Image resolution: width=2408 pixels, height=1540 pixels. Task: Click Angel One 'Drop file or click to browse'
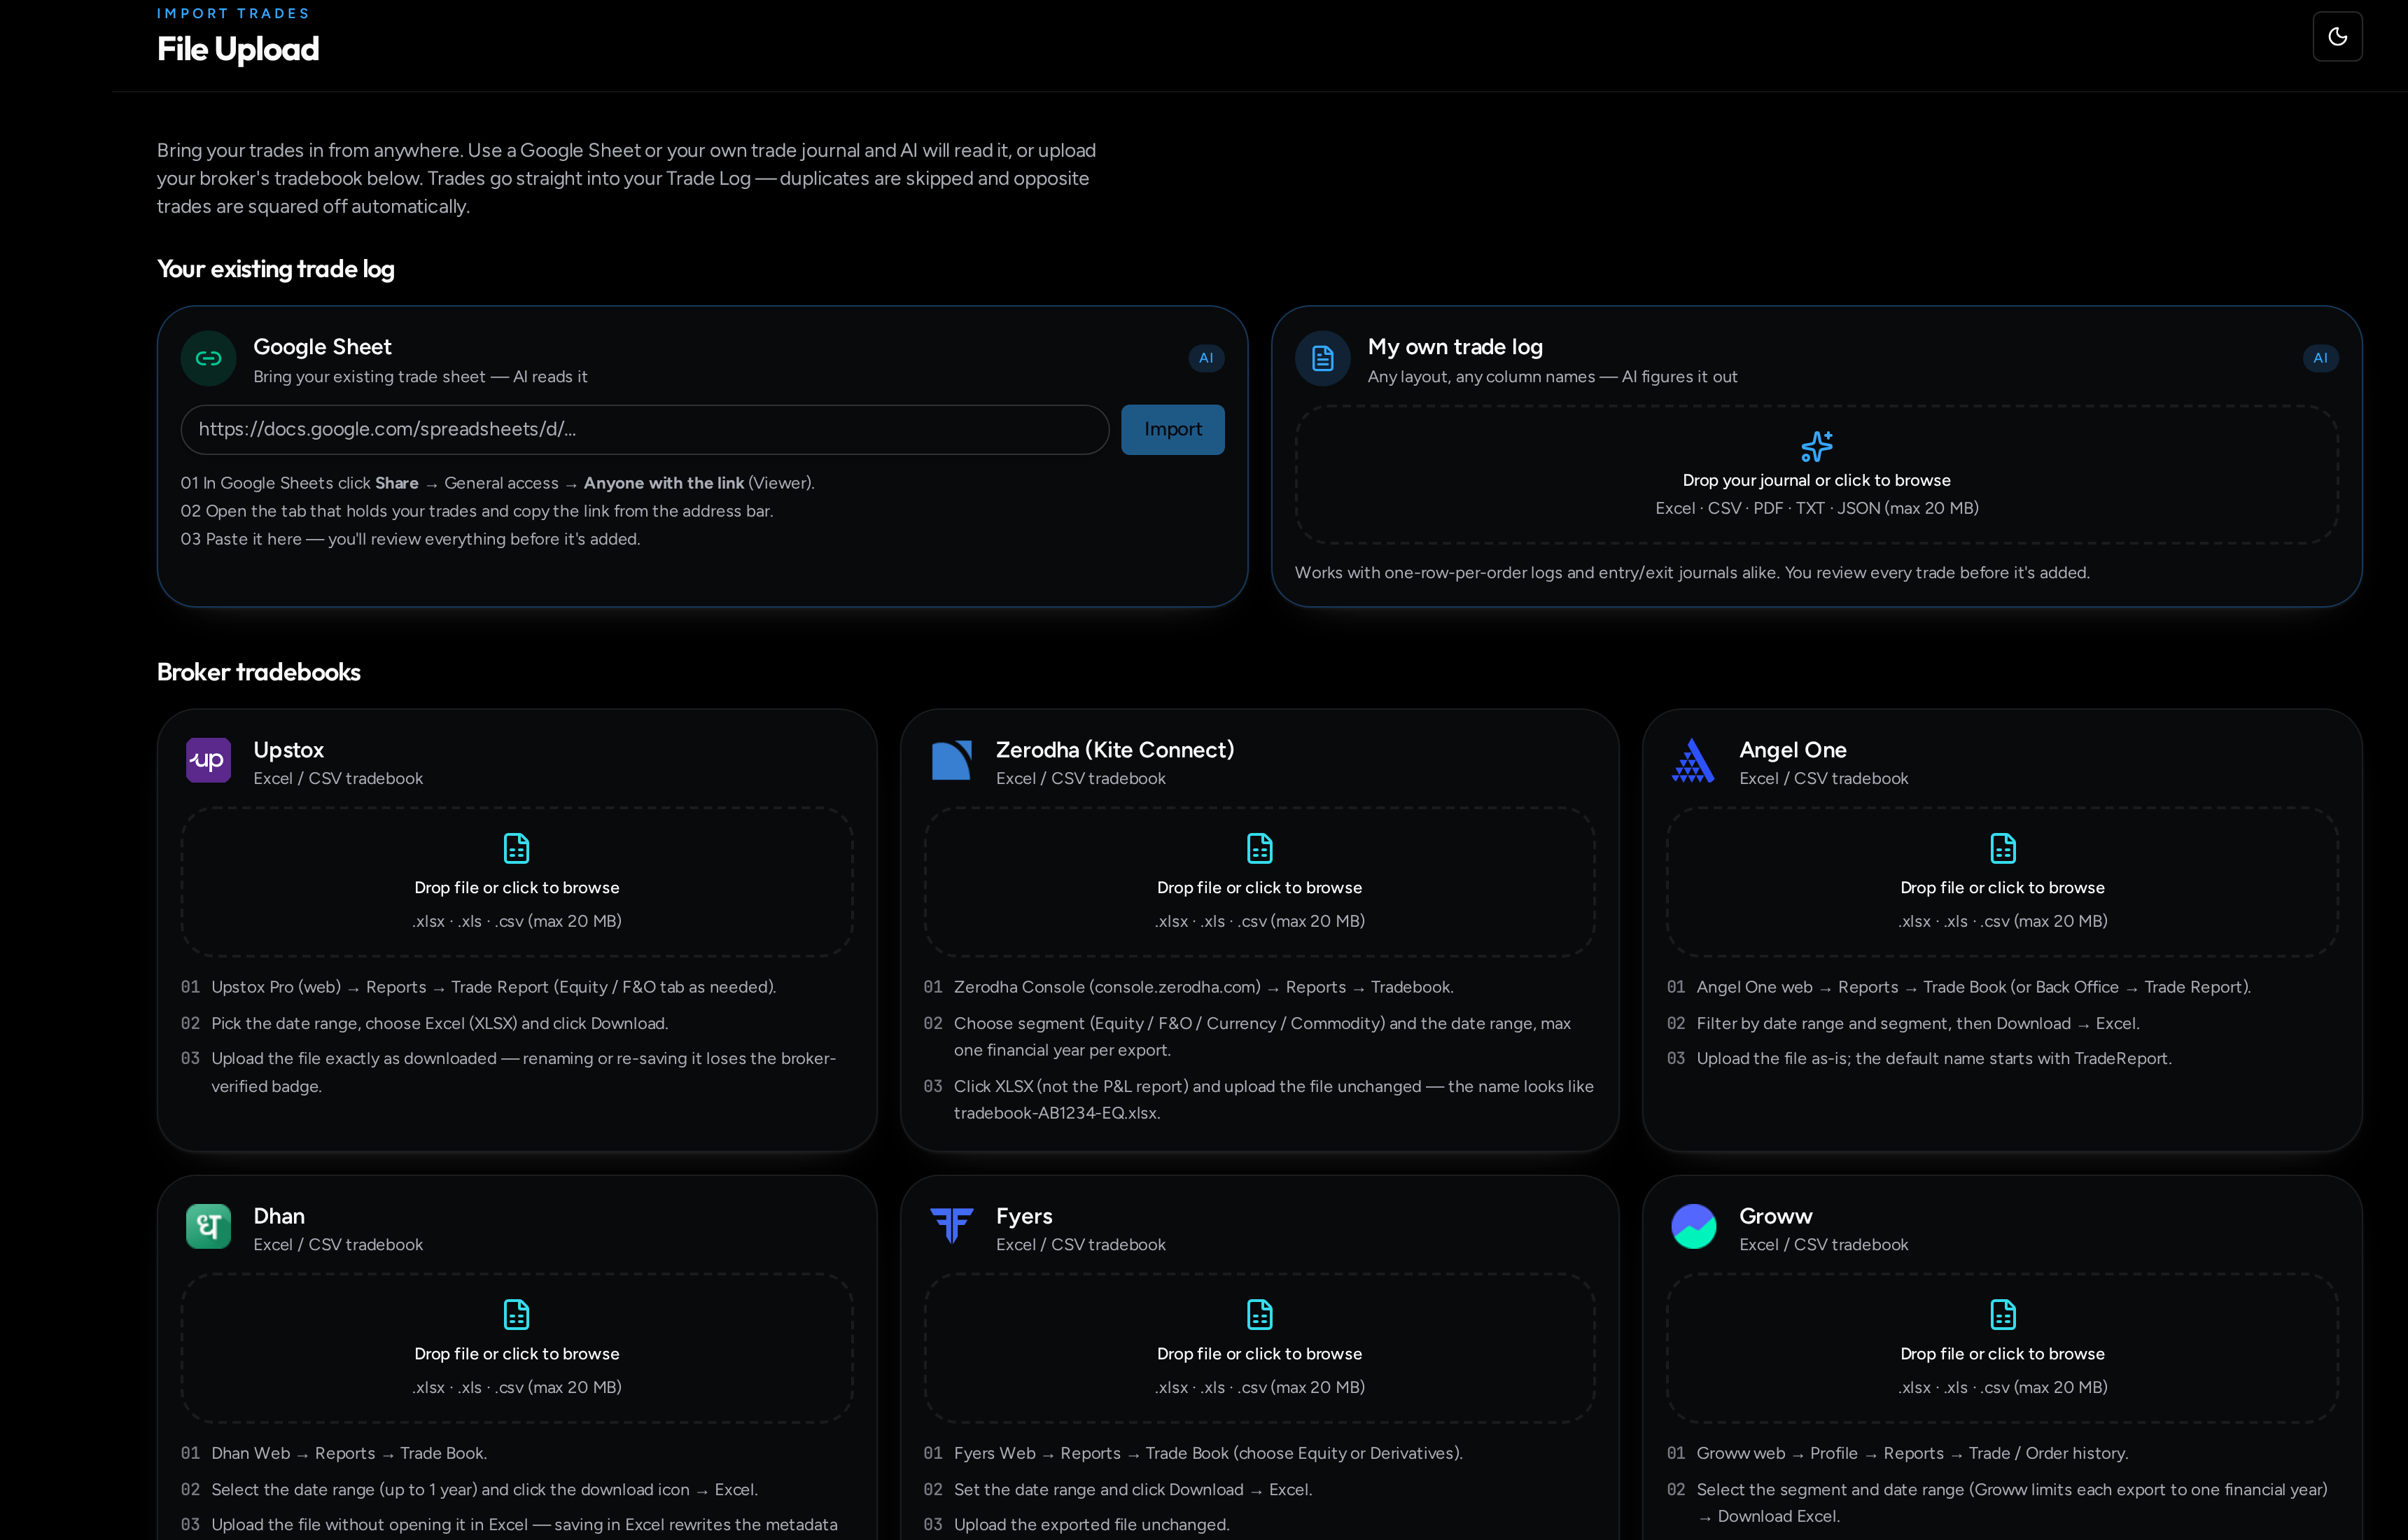[2002, 888]
